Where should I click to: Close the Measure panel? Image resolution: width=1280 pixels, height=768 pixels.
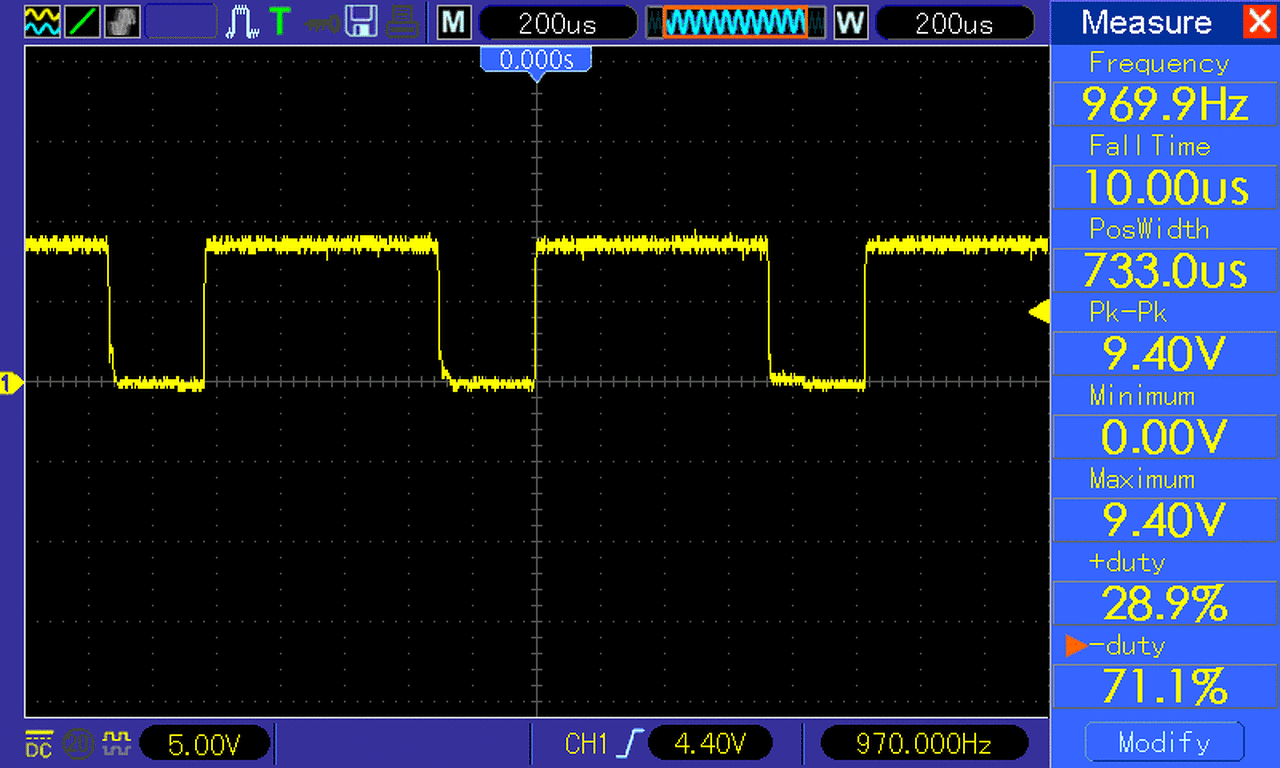click(x=1258, y=21)
